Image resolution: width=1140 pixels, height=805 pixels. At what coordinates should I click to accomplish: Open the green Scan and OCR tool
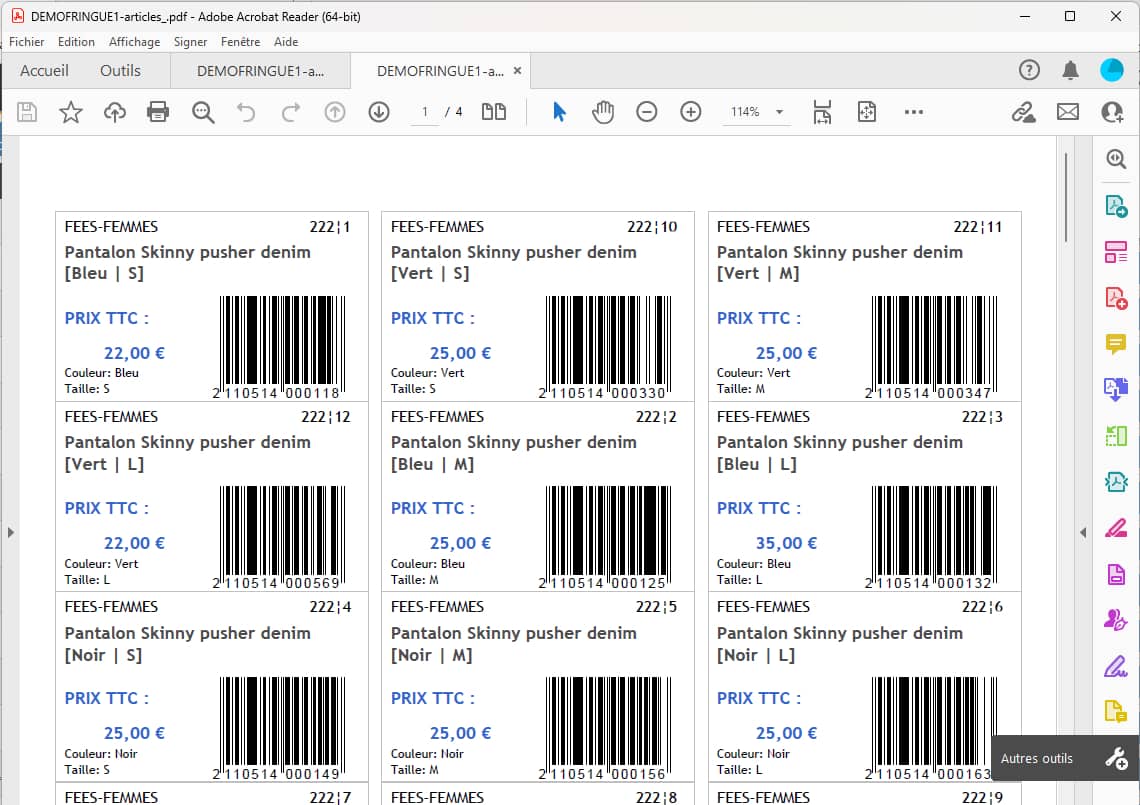pyautogui.click(x=1116, y=436)
